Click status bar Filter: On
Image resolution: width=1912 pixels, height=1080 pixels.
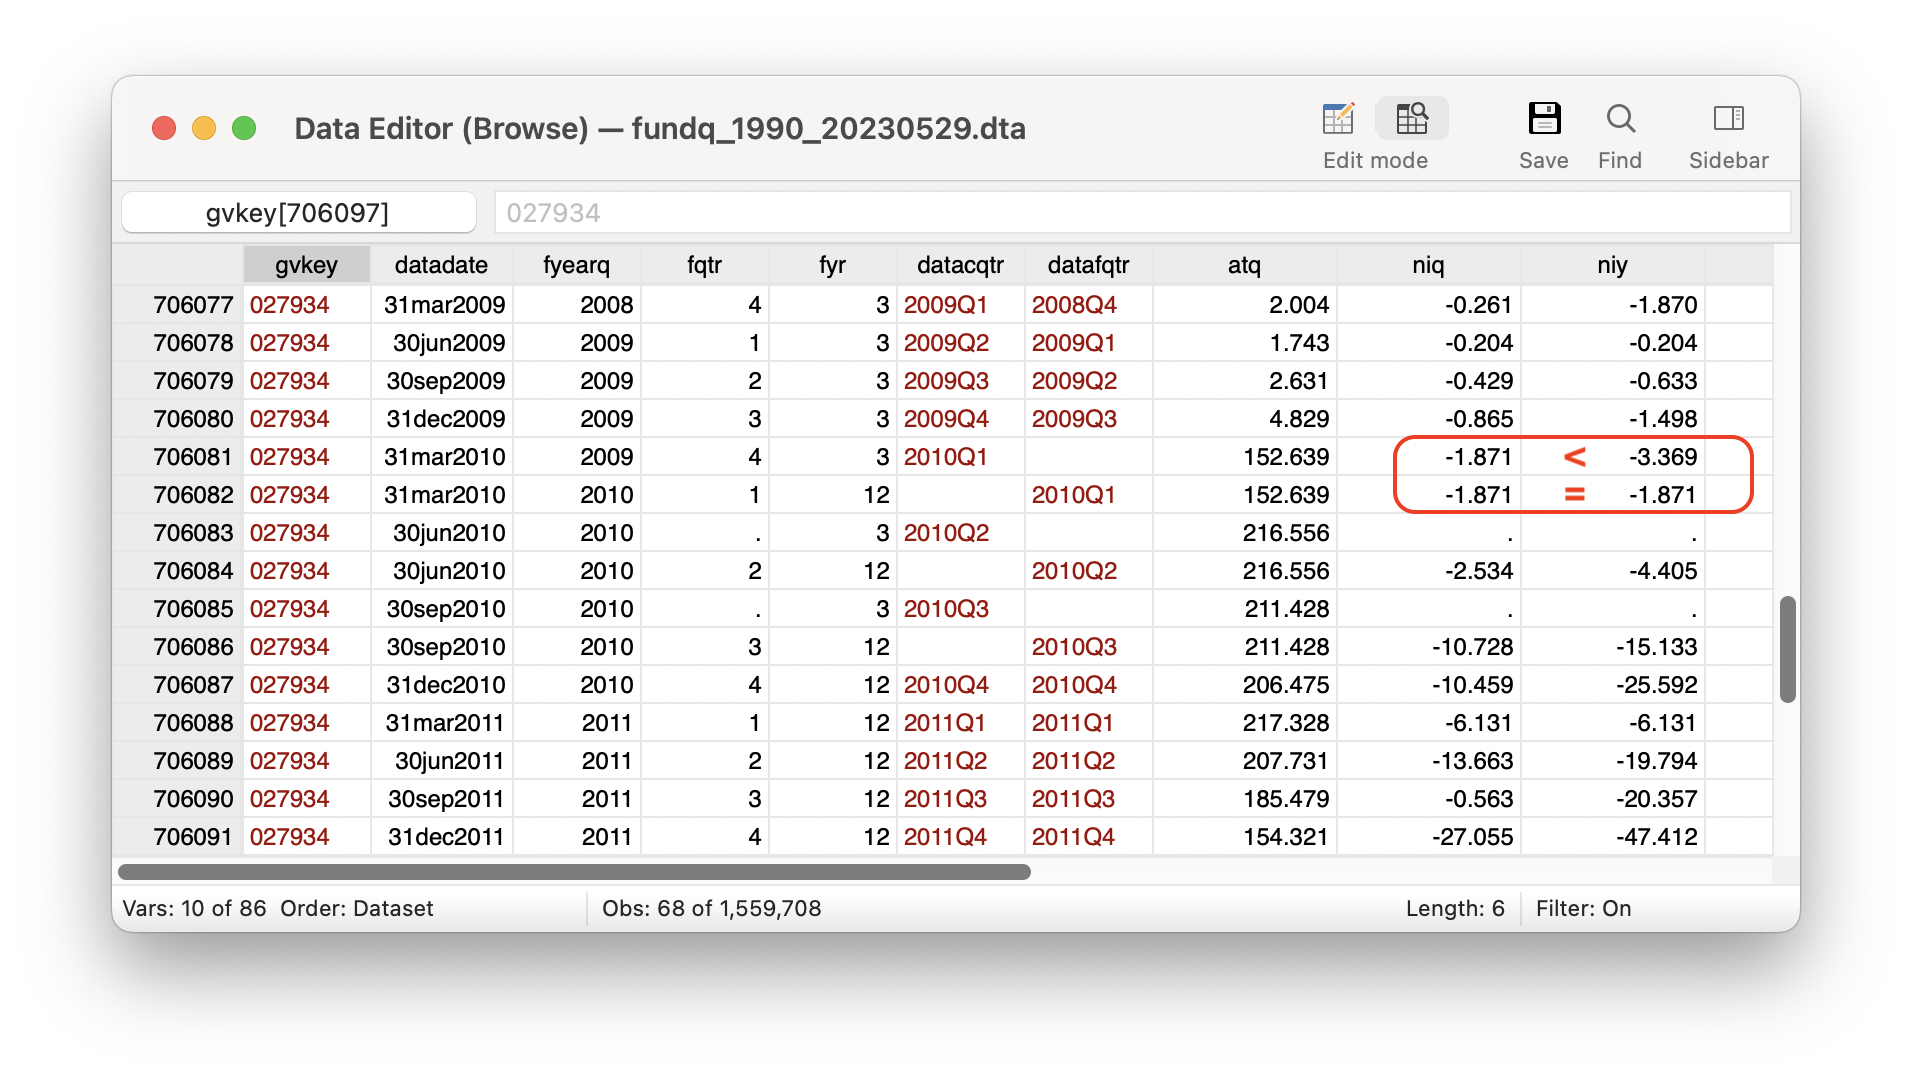[1583, 908]
